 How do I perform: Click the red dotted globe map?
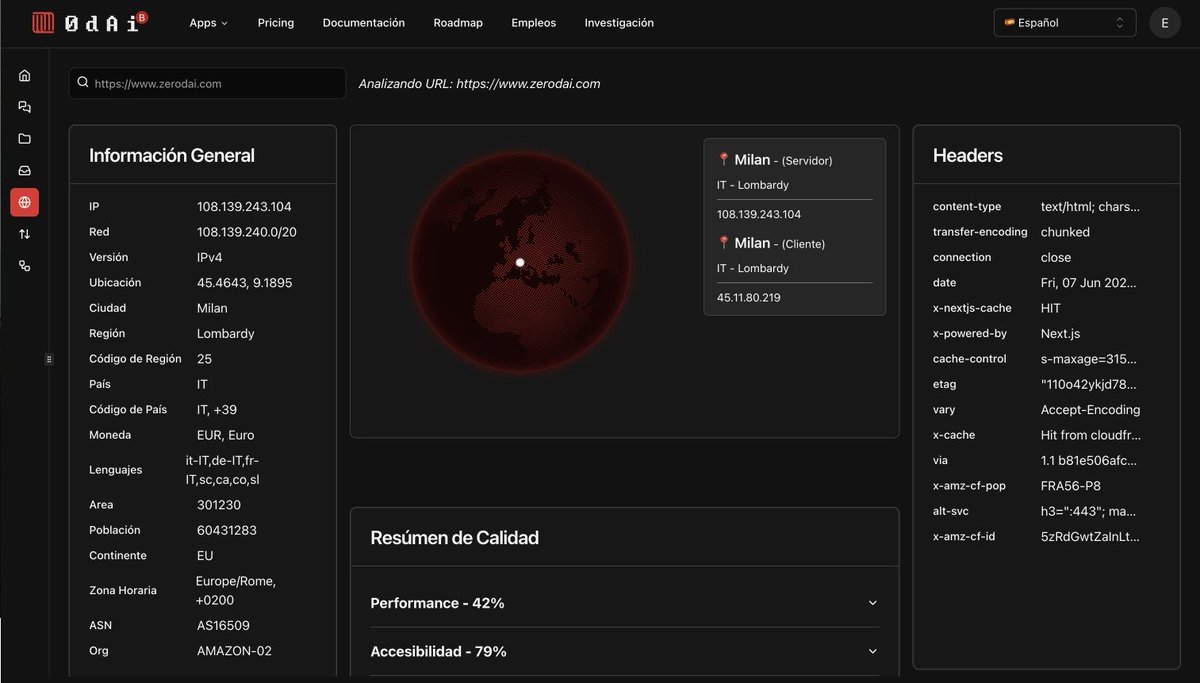(x=521, y=262)
